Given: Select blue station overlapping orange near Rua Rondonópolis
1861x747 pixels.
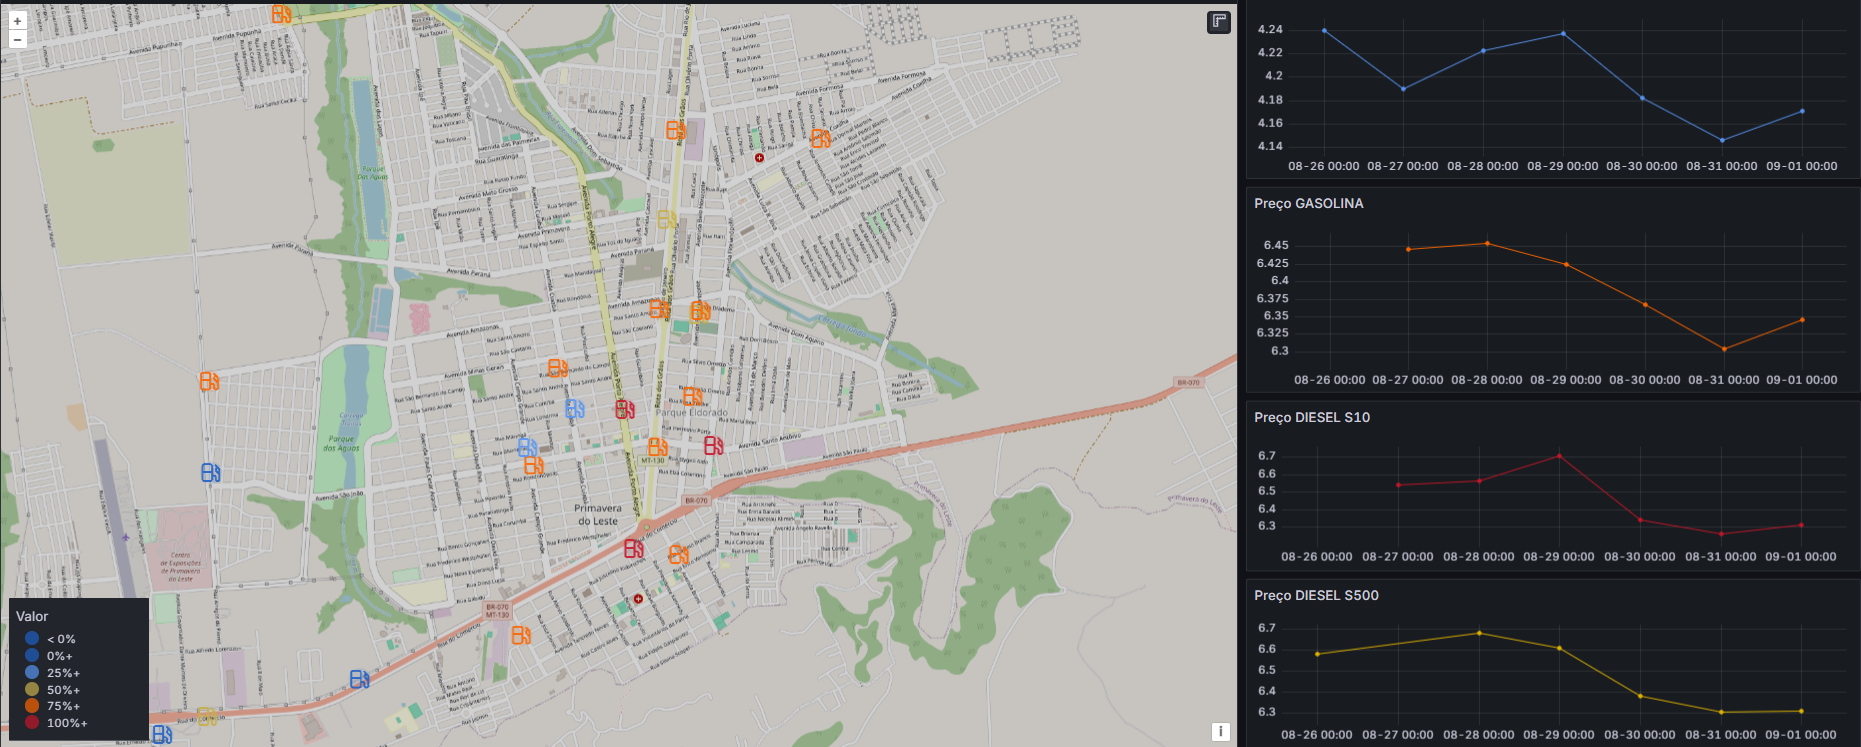Looking at the screenshot, I should pyautogui.click(x=527, y=447).
